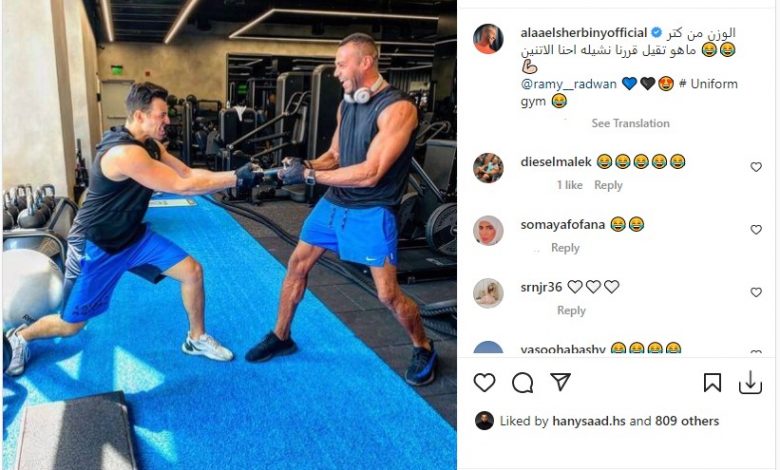The image size is (780, 470).
Task: Like somayafofana's comment heart
Action: [756, 230]
